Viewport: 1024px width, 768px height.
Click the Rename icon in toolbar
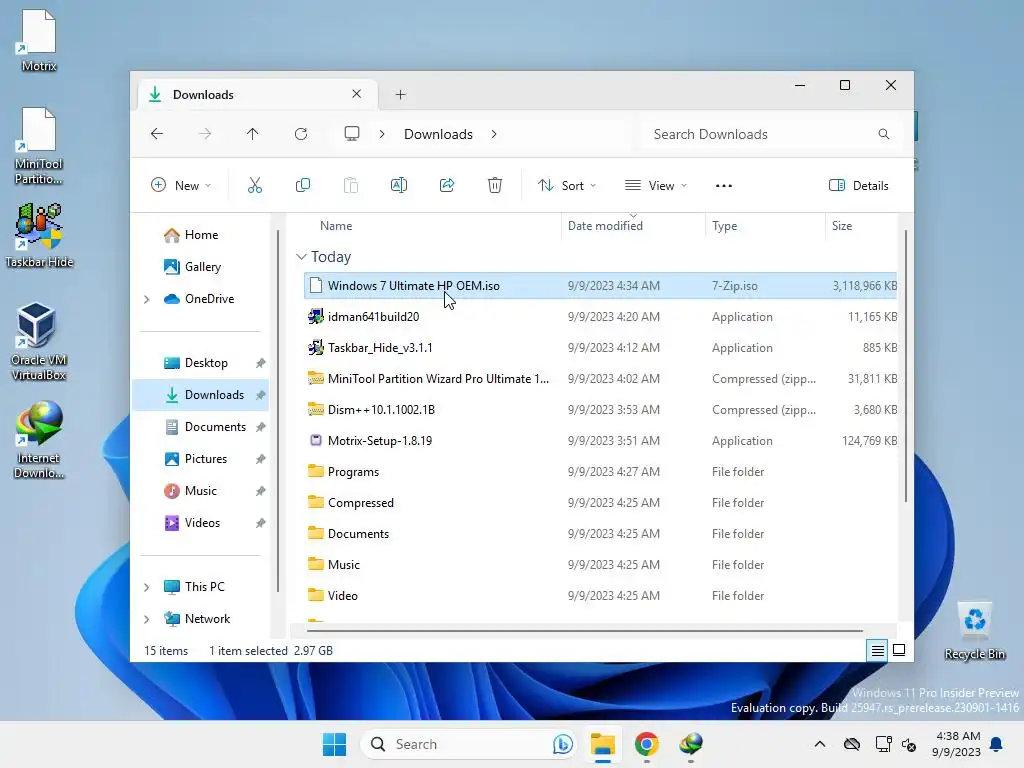pos(398,185)
